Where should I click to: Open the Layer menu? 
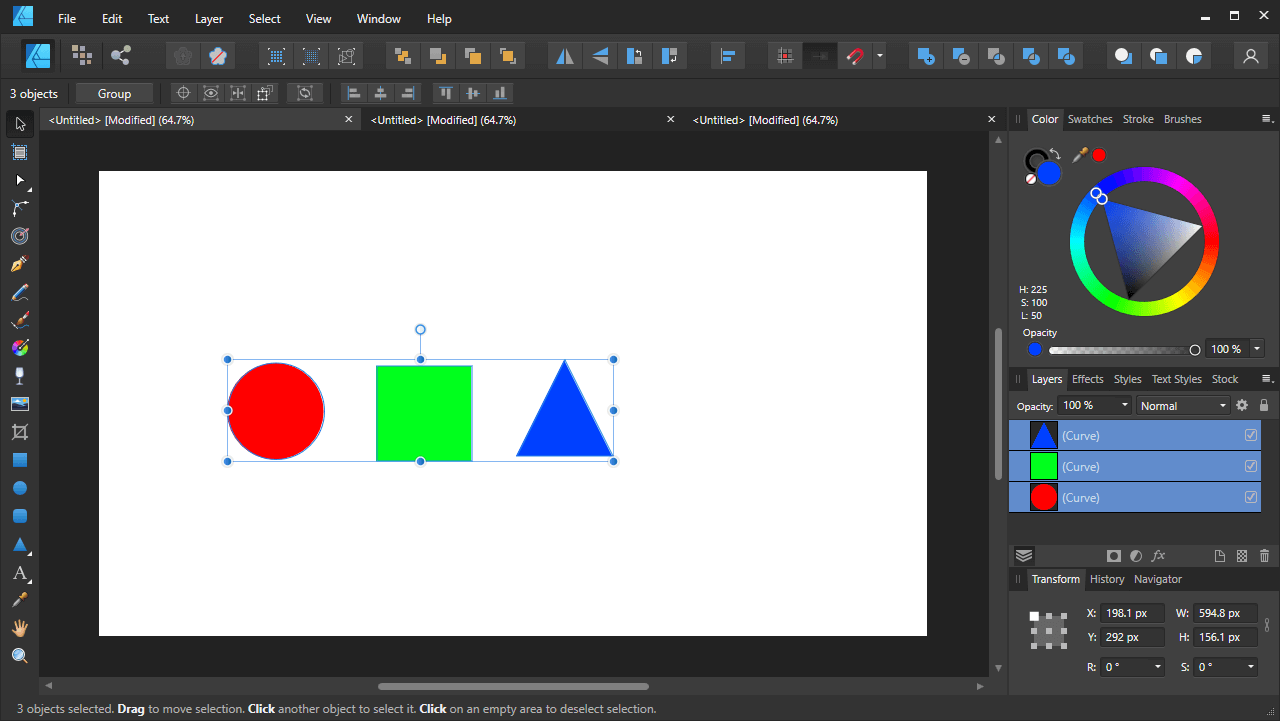click(208, 18)
